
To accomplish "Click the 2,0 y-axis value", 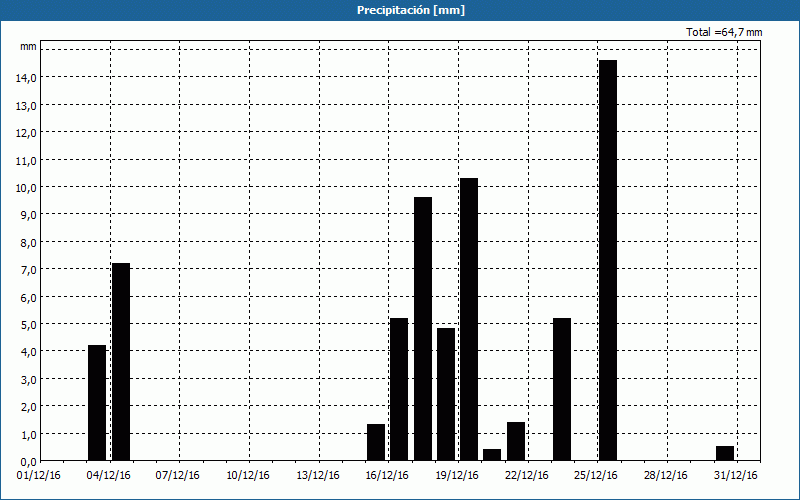I will click(29, 407).
